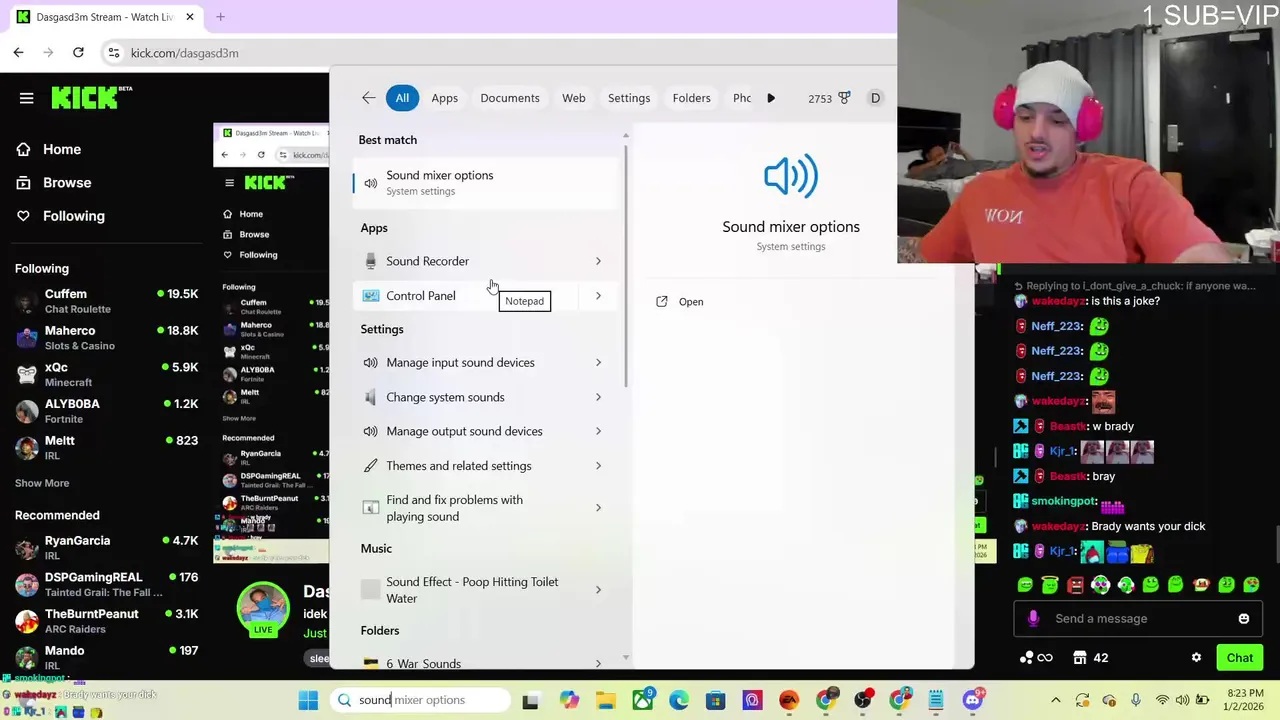1280x720 pixels.
Task: Click the D account avatar in search
Action: 875,98
